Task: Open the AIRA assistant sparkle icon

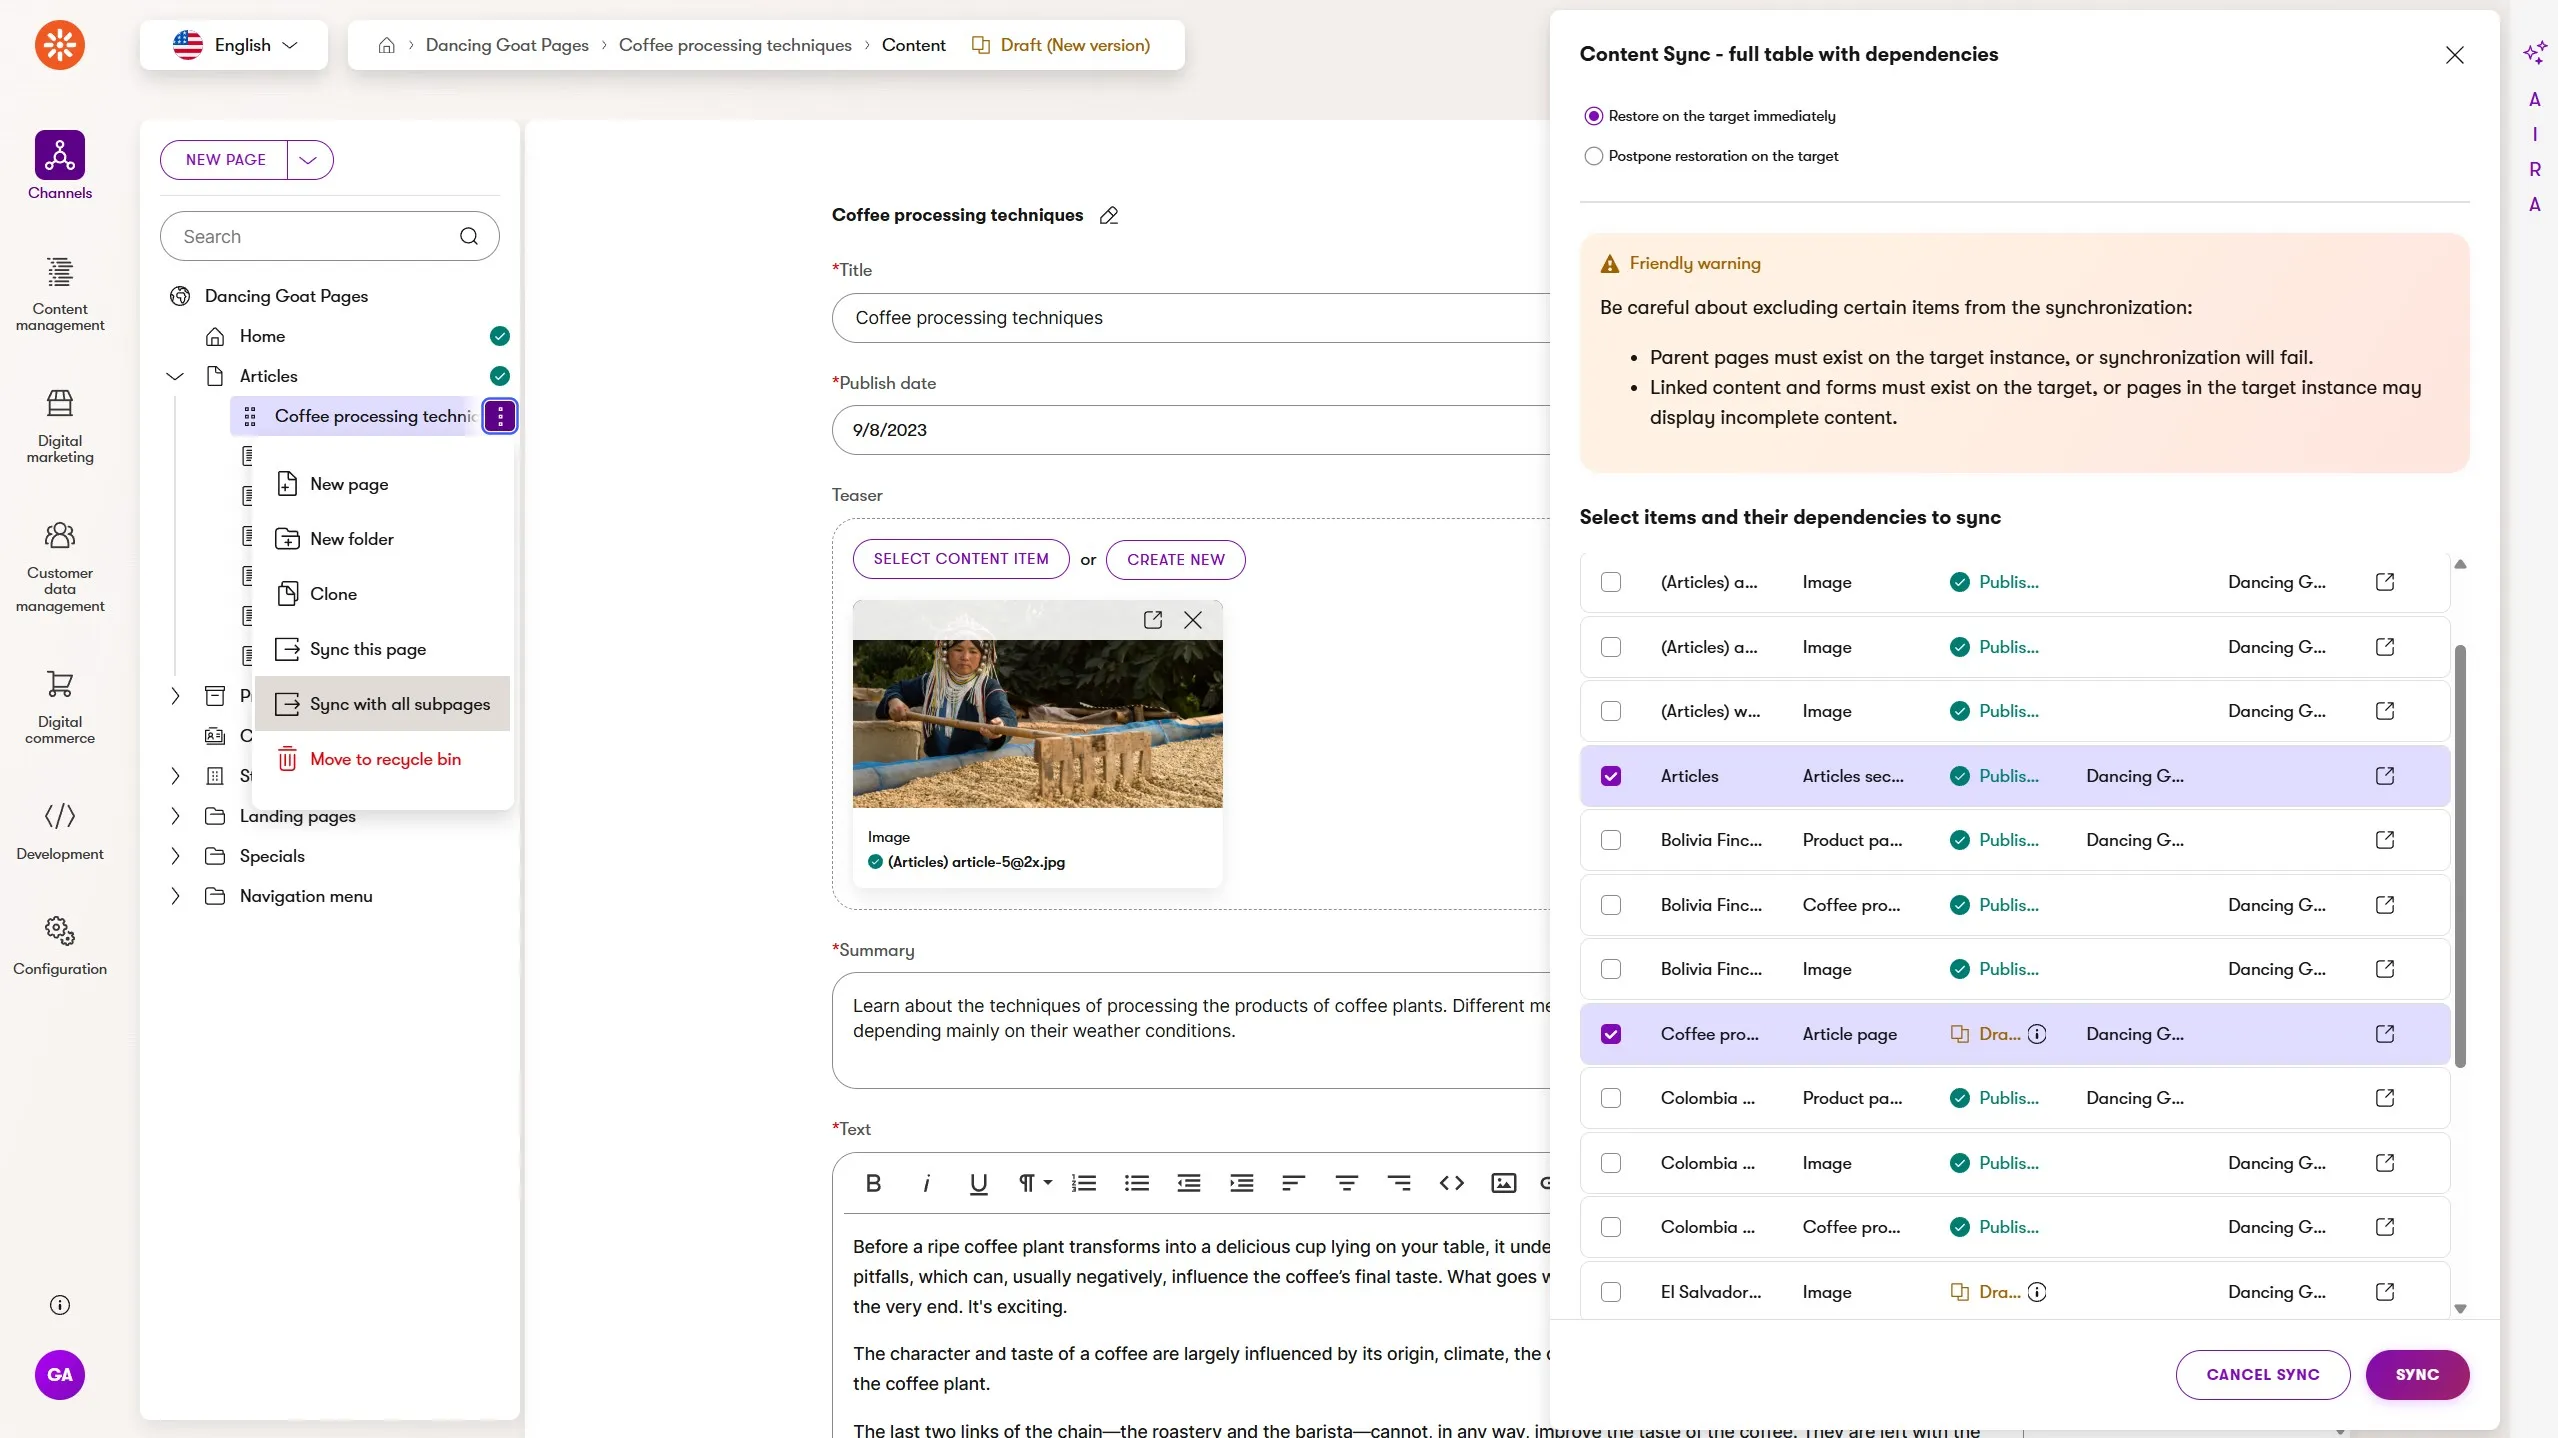Action: (x=2535, y=52)
